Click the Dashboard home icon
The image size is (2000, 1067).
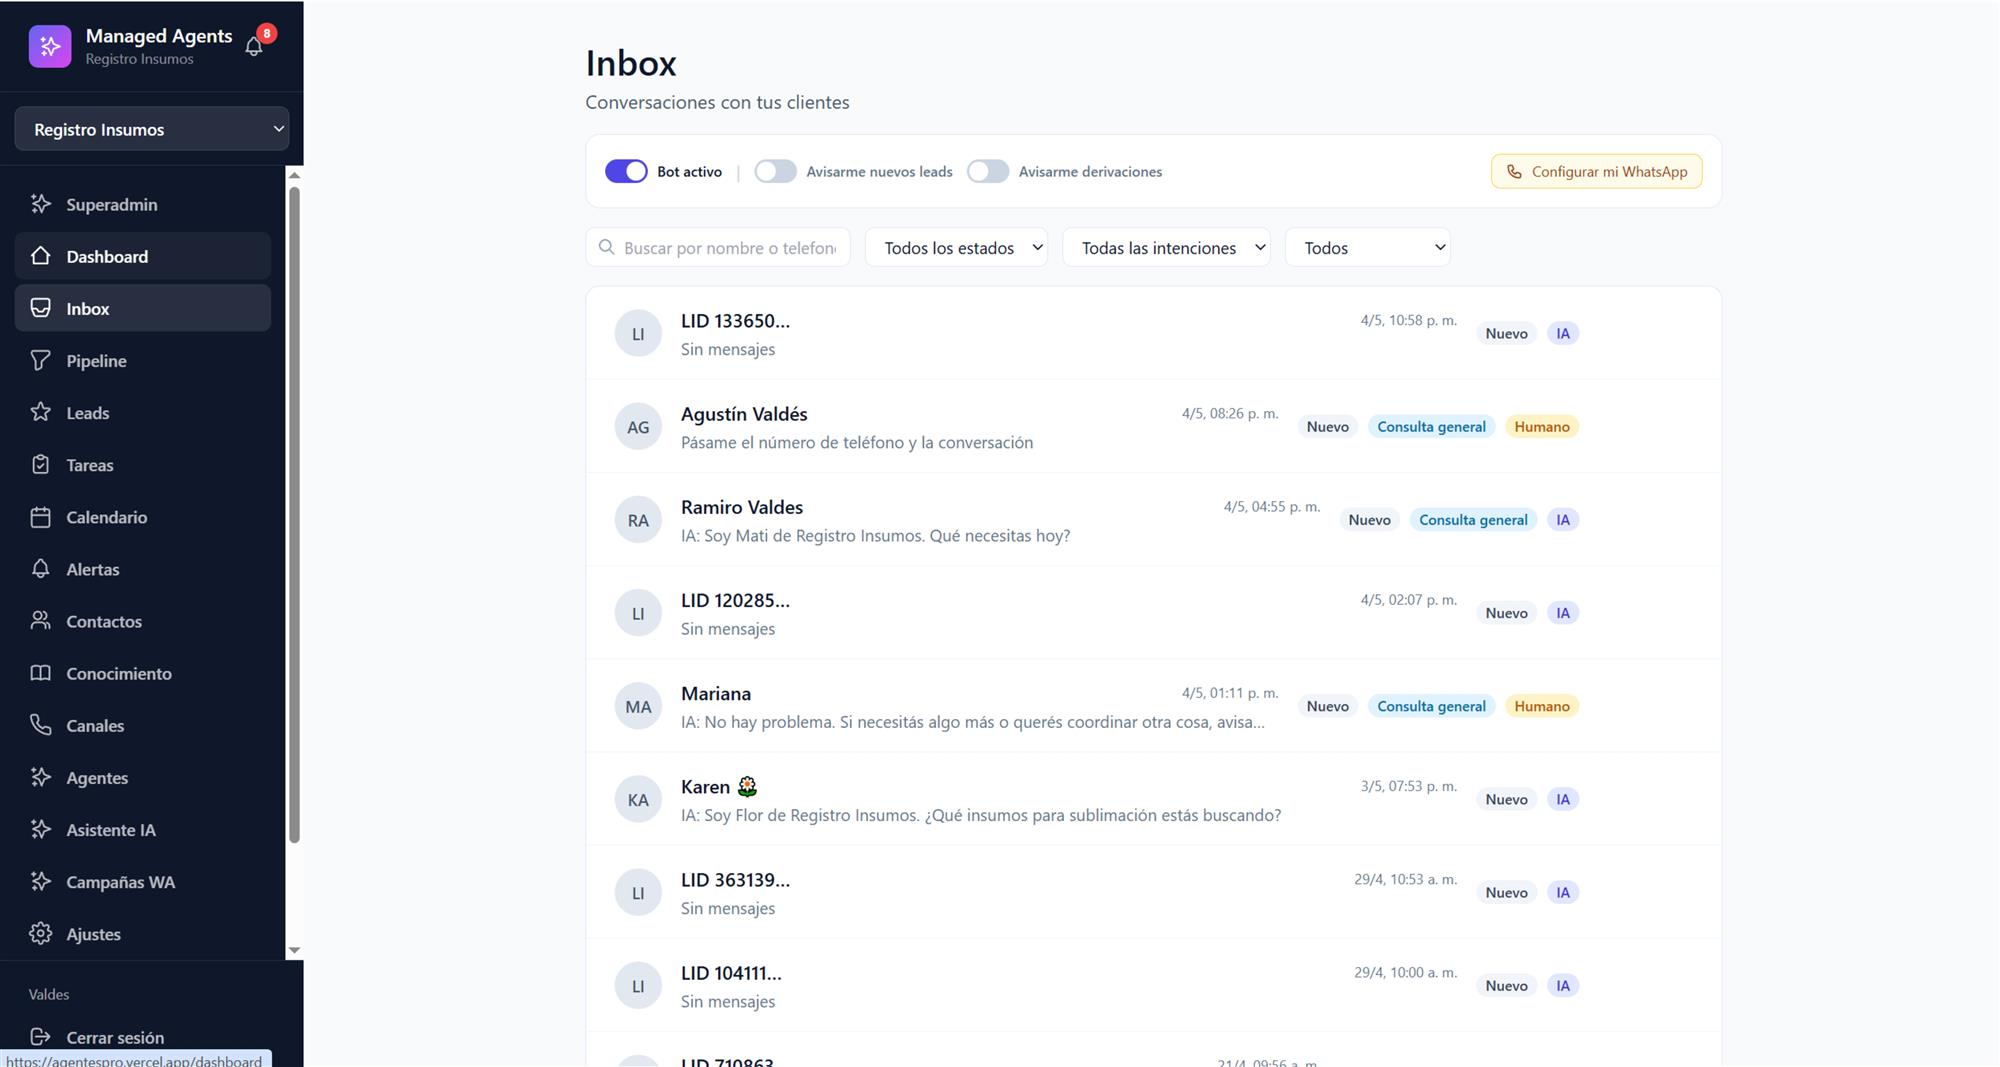(x=41, y=256)
